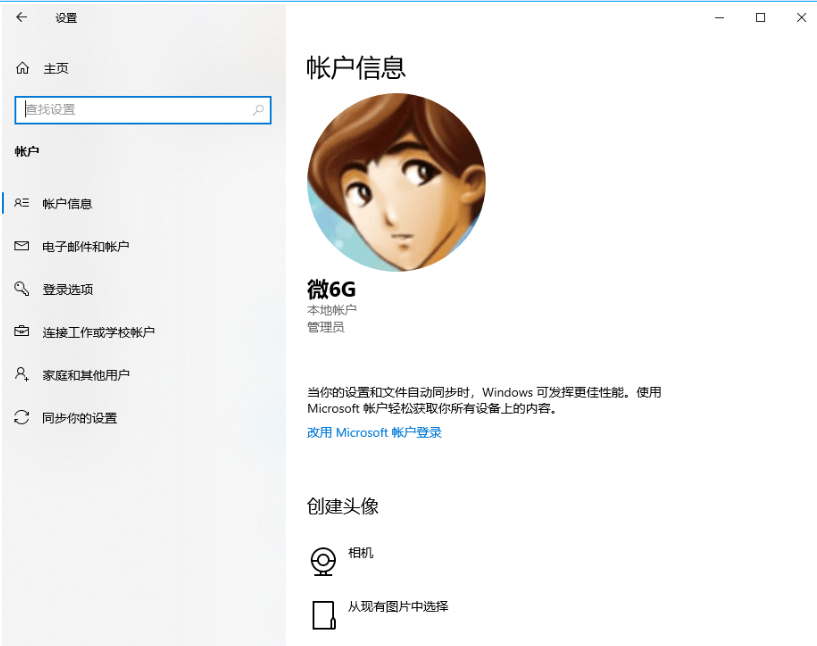This screenshot has width=817, height=646.
Task: Click the key icon for 登录选项
Action: 21,289
